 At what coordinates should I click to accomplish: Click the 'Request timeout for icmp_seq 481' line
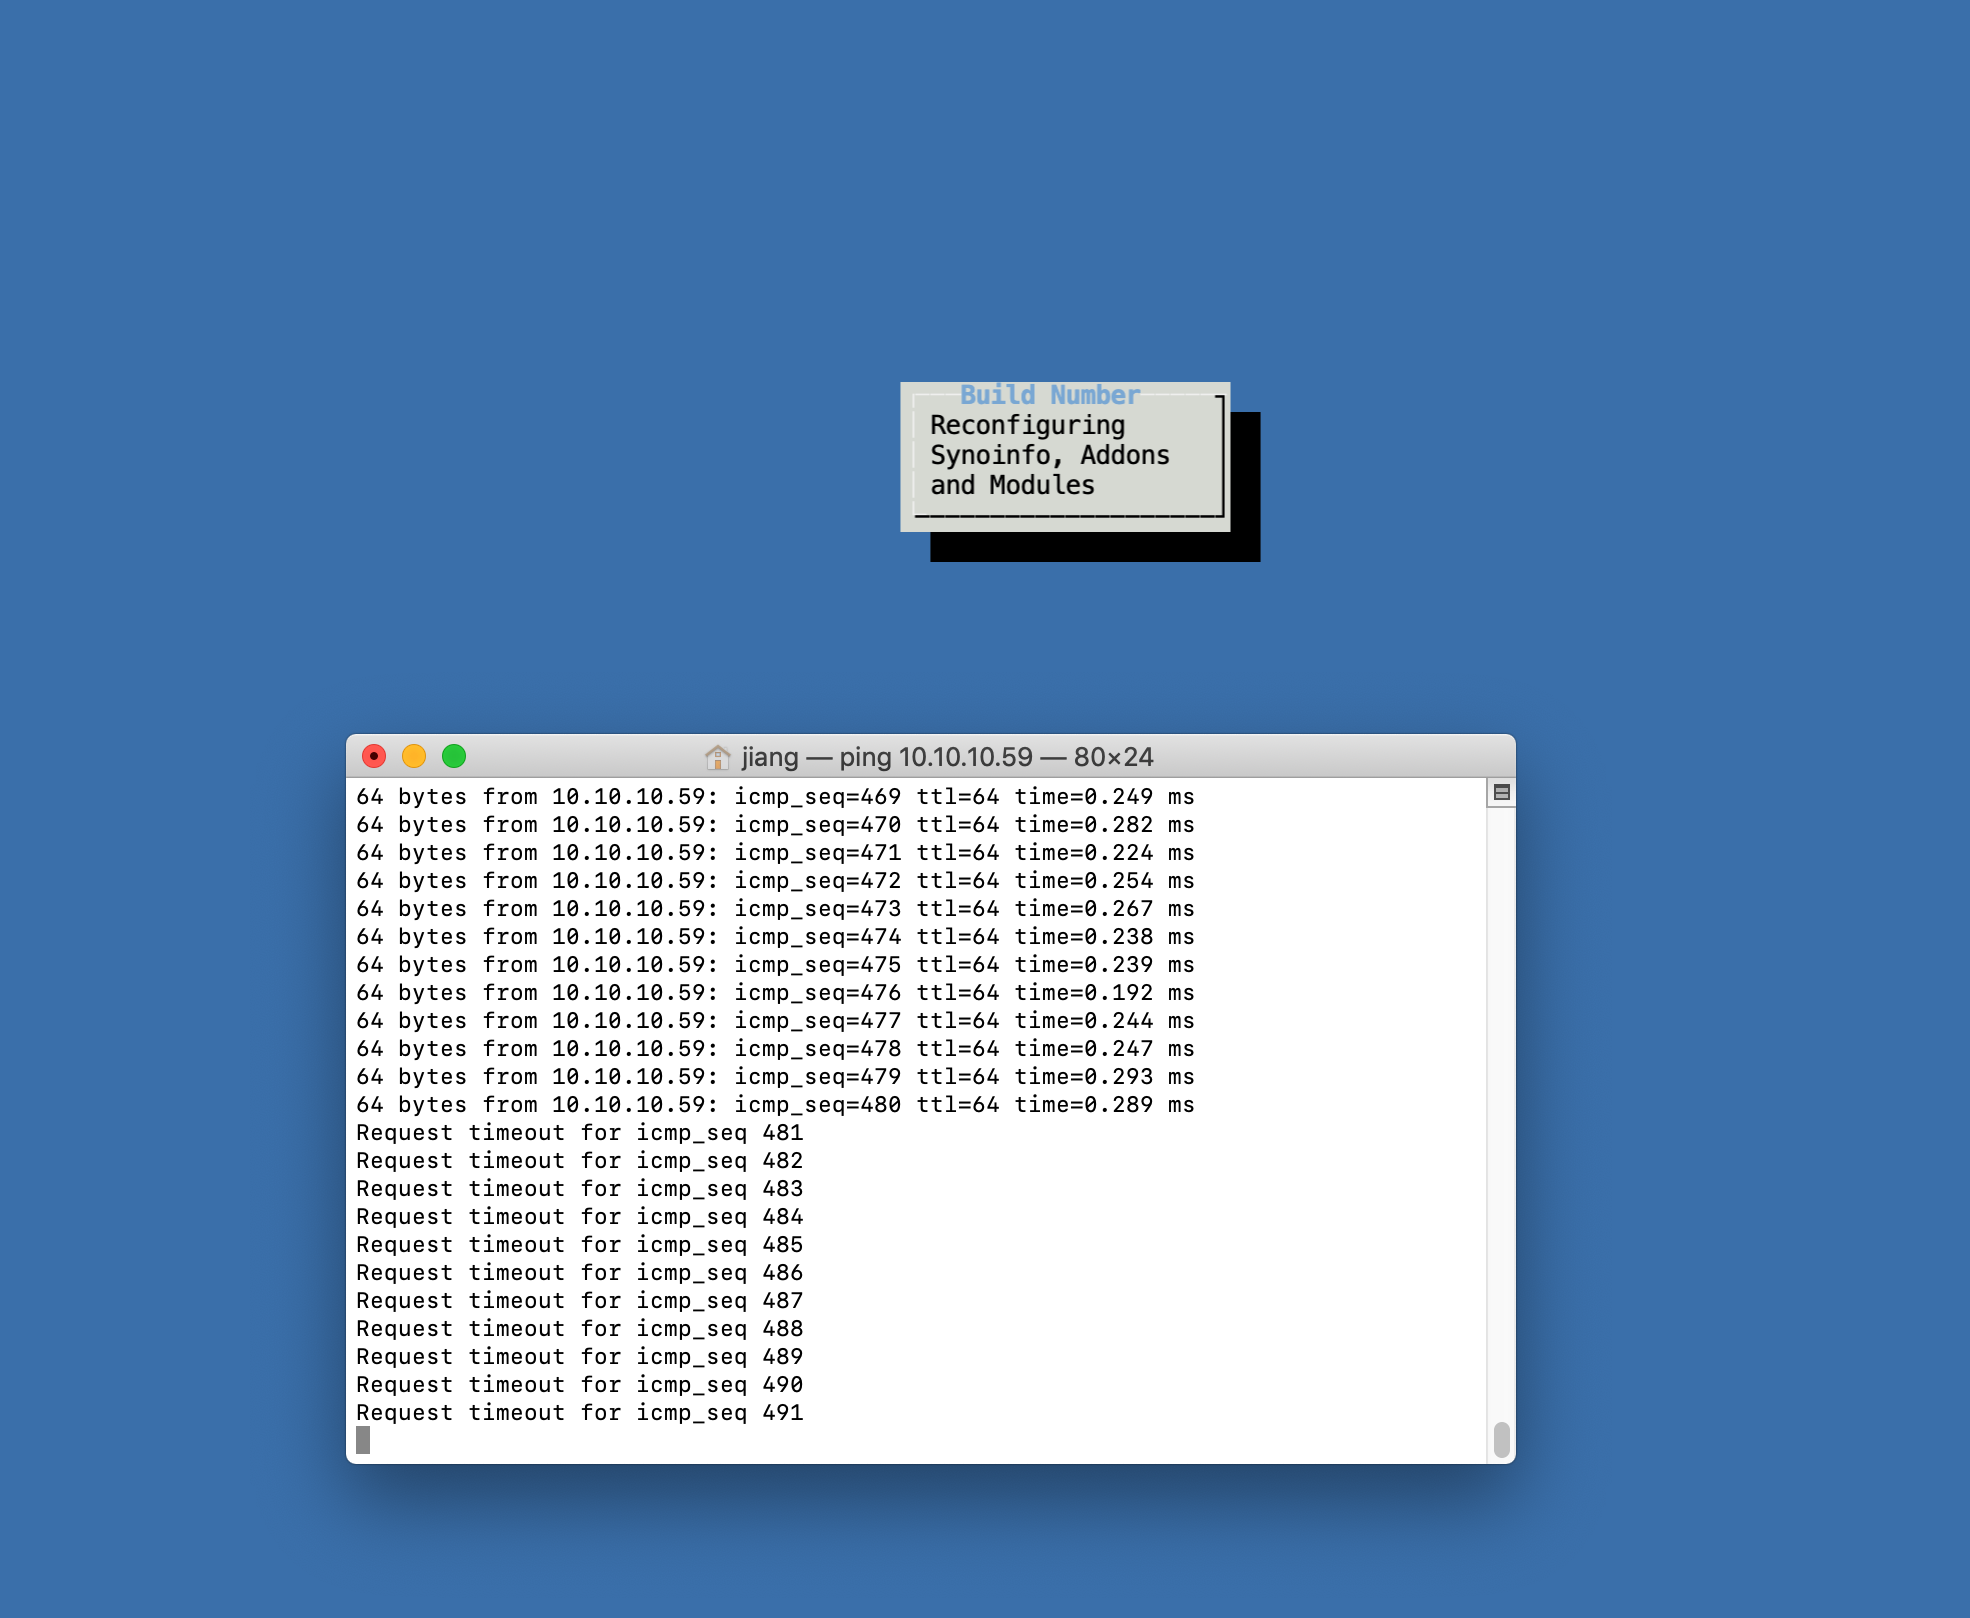pyautogui.click(x=580, y=1133)
